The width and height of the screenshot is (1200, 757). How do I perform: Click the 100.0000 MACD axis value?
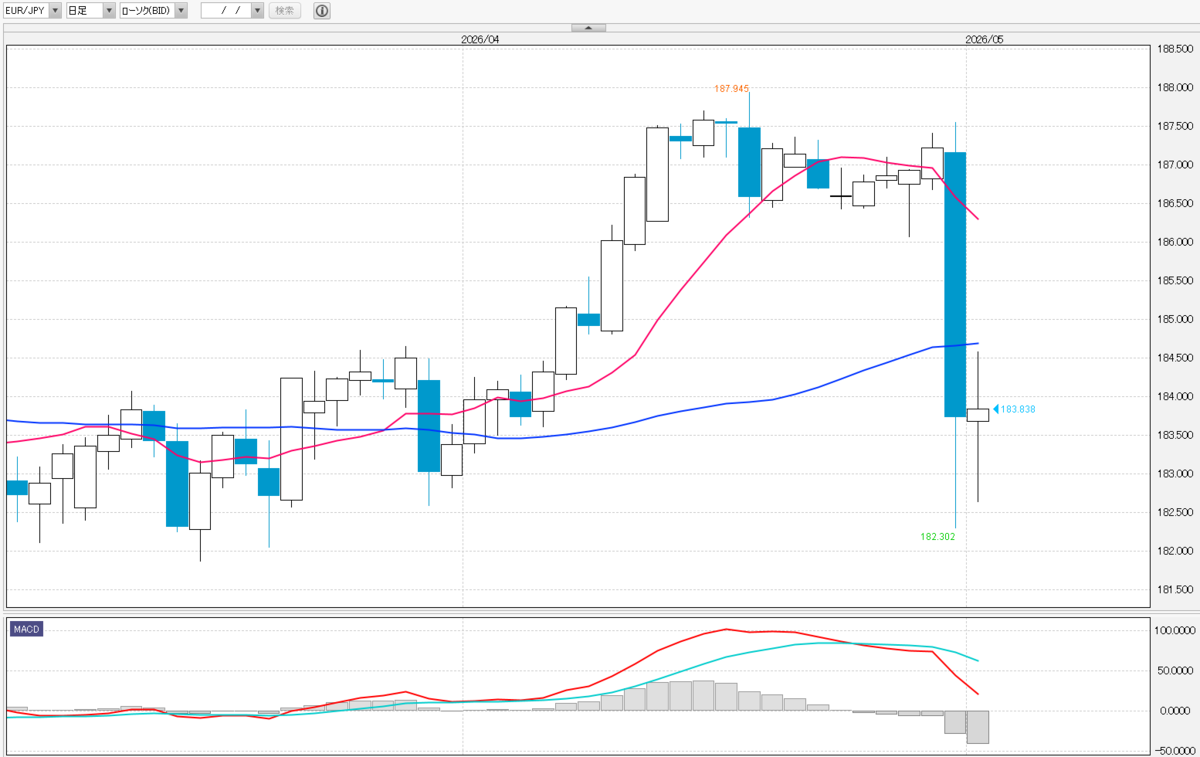click(x=1174, y=631)
